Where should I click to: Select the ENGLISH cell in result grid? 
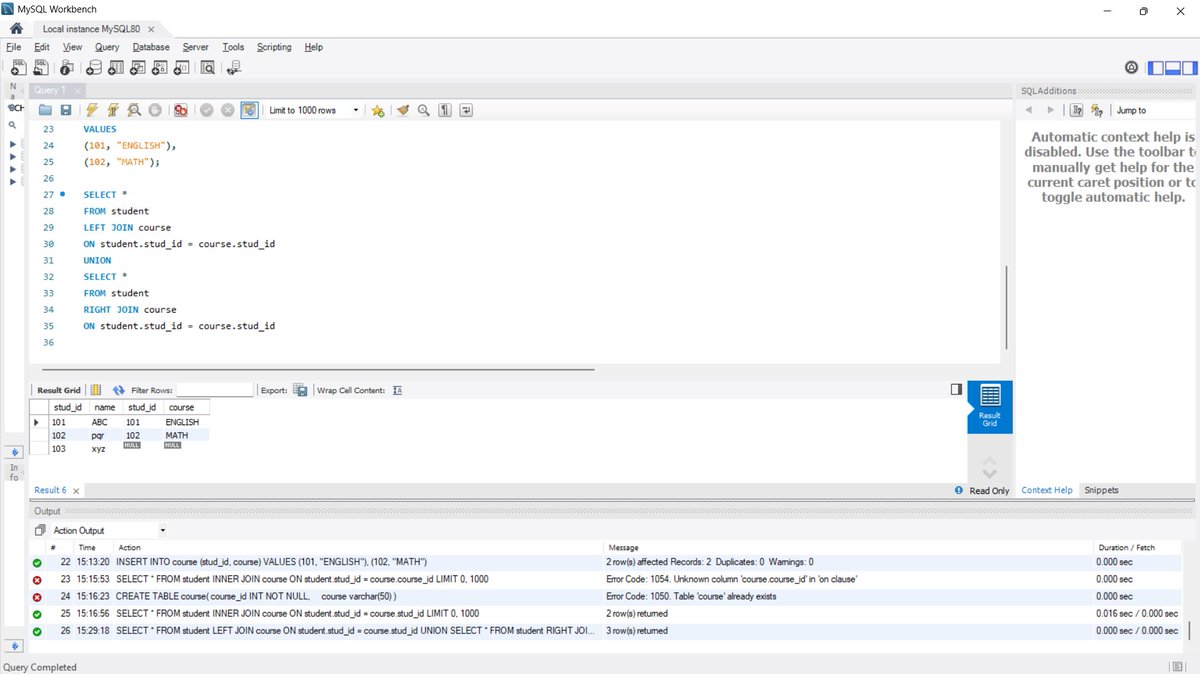(185, 422)
